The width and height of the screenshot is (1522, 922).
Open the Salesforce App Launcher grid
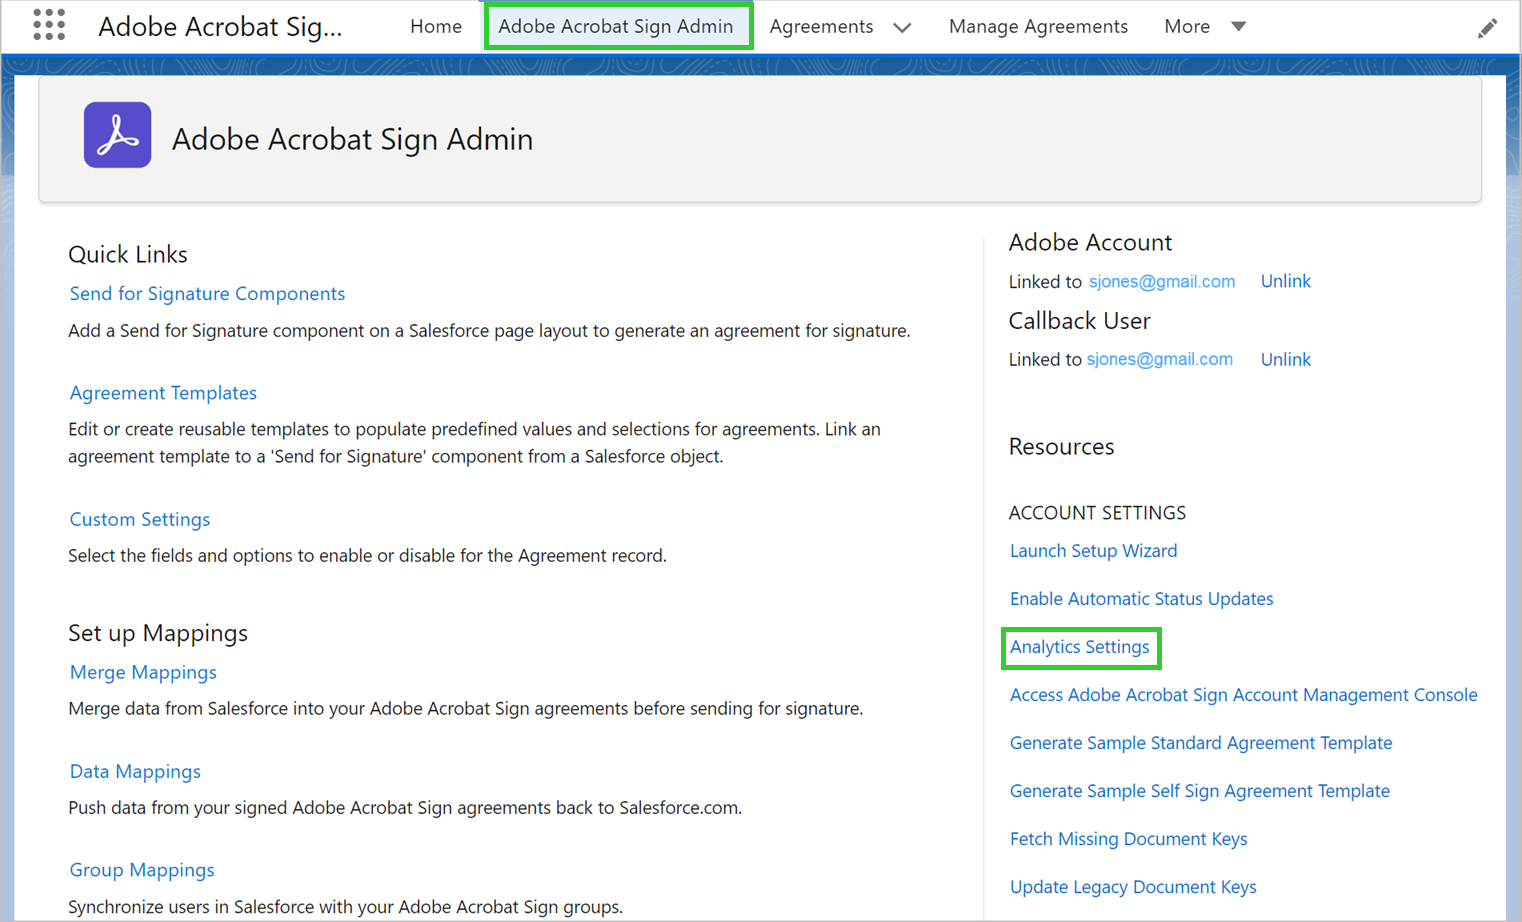click(x=48, y=25)
